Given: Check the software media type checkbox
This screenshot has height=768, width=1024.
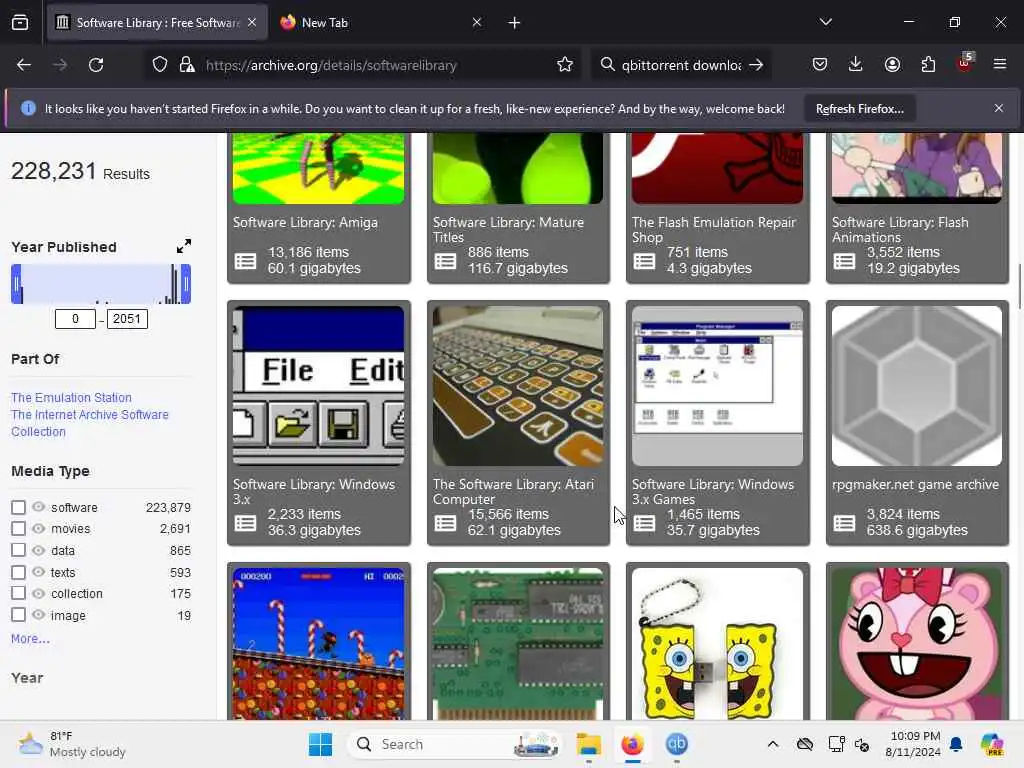Looking at the screenshot, I should click(18, 507).
